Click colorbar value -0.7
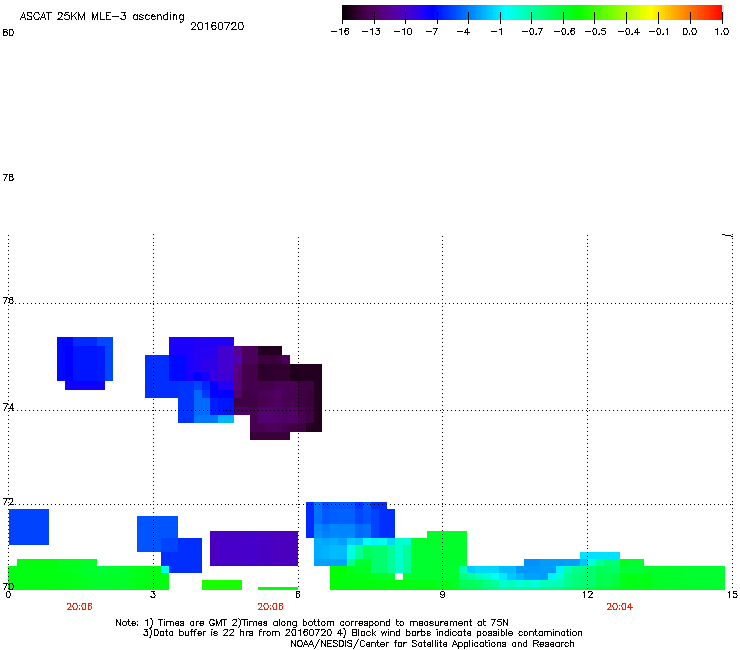Image resolution: width=740 pixels, height=650 pixels. coord(532,32)
